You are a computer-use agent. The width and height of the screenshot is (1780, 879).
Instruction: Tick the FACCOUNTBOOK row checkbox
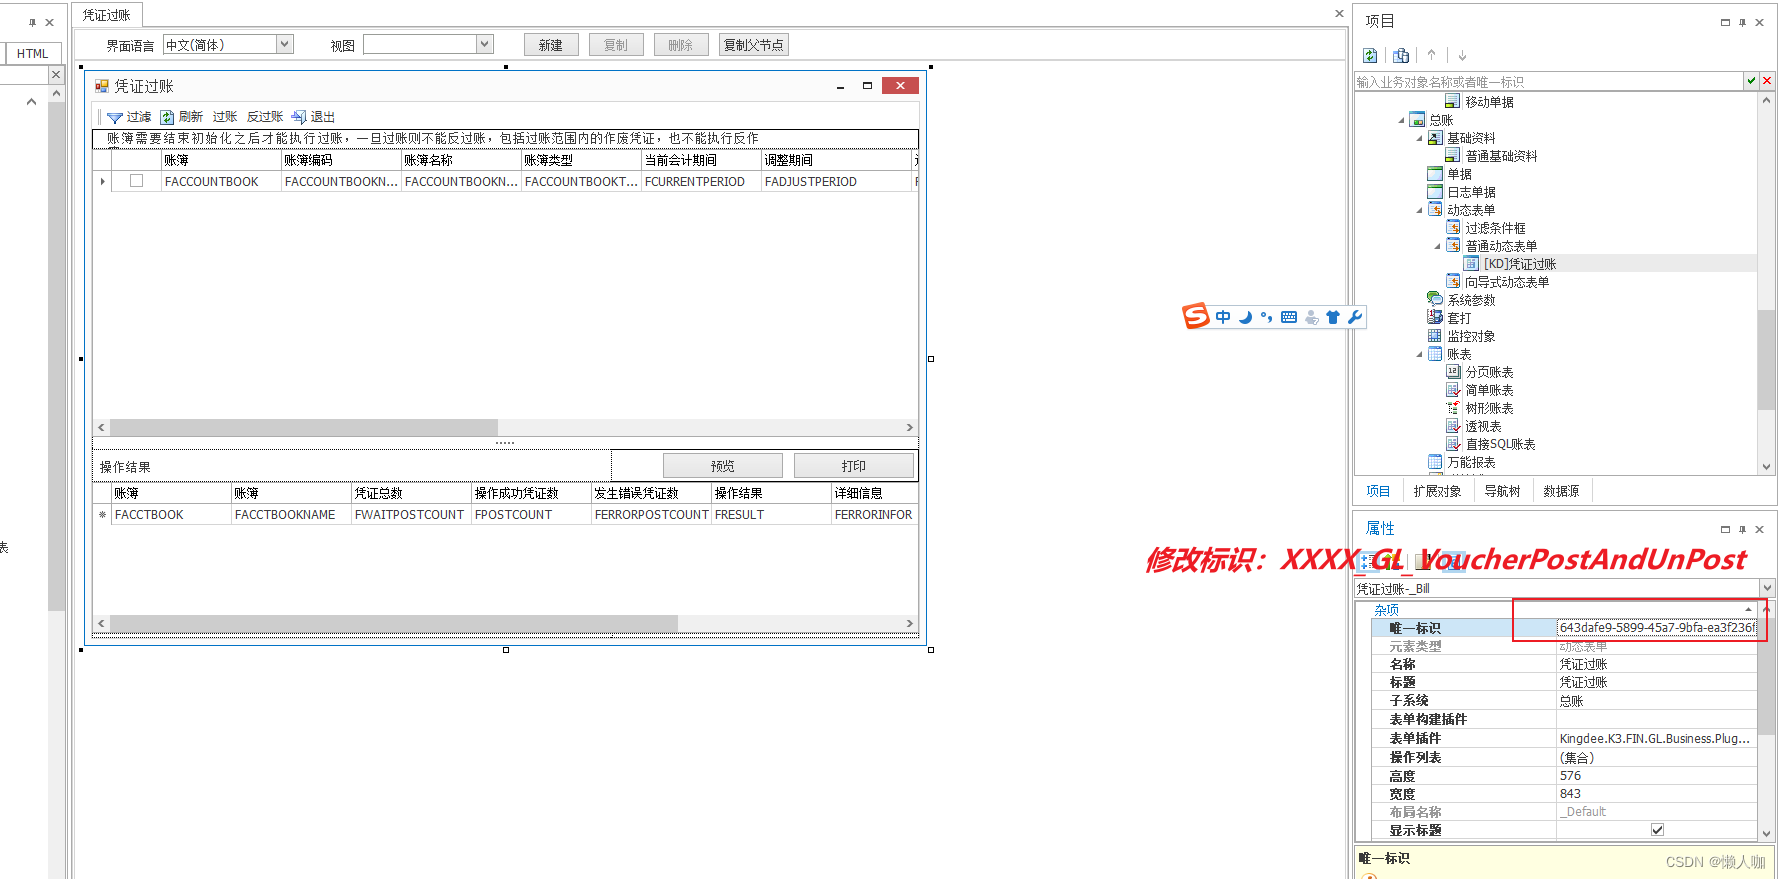pyautogui.click(x=137, y=181)
